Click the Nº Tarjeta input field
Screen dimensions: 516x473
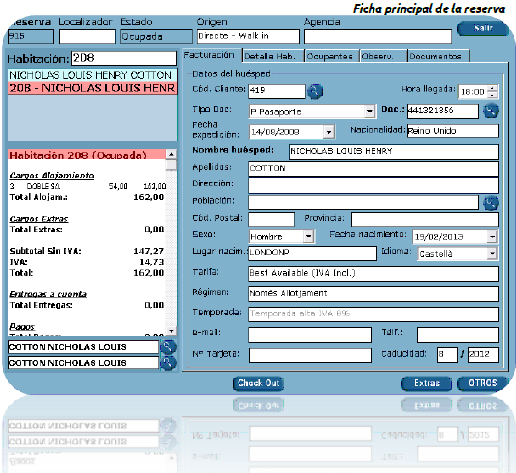310,355
